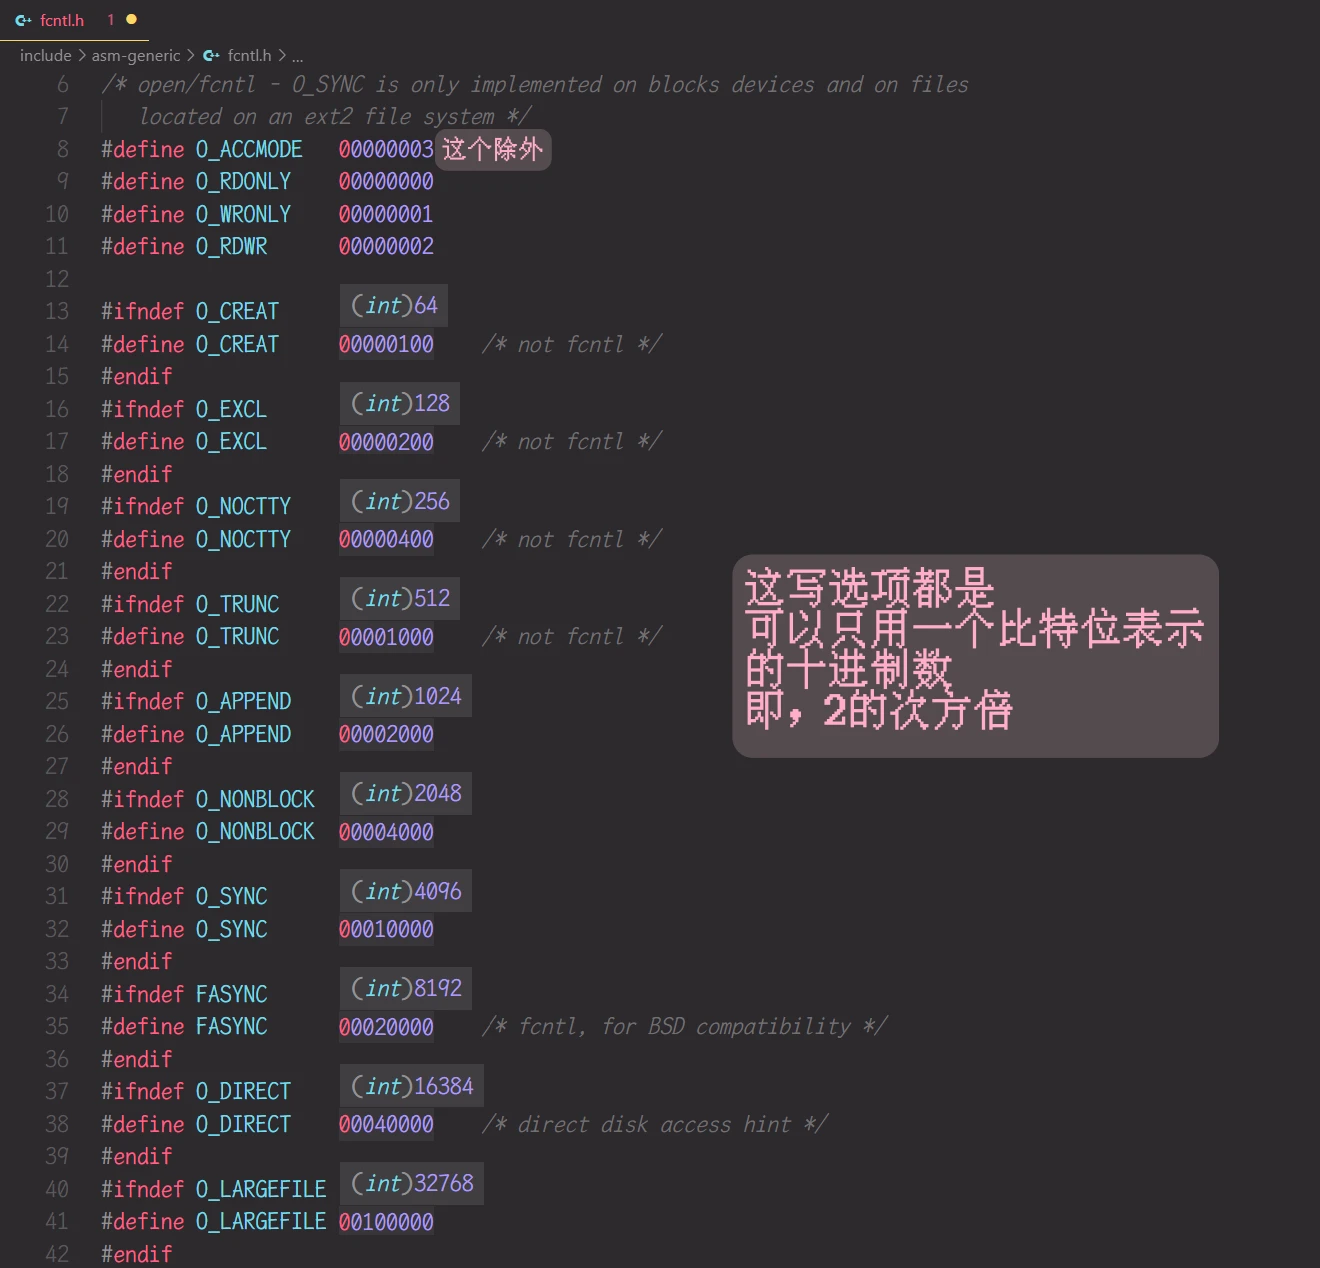Click the C++ icon beside fcntl.h in the breadcrumb
Screen dimensions: 1320x1268
[209, 55]
